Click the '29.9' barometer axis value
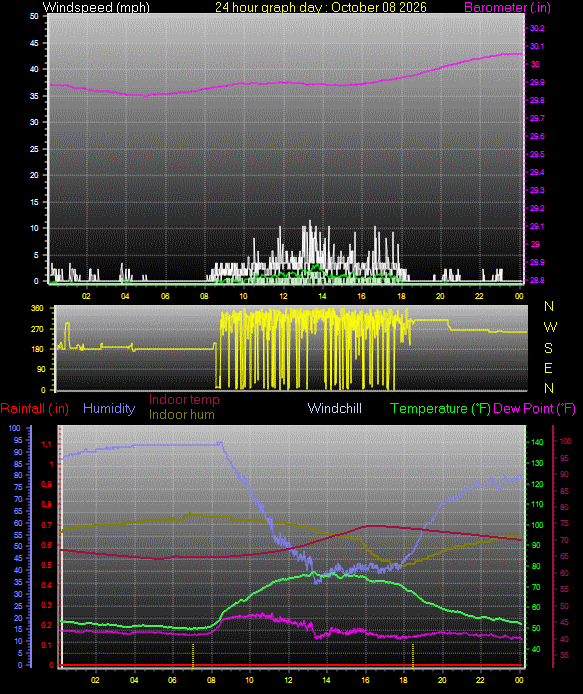Viewport: 583px width, 694px height. pos(537,82)
